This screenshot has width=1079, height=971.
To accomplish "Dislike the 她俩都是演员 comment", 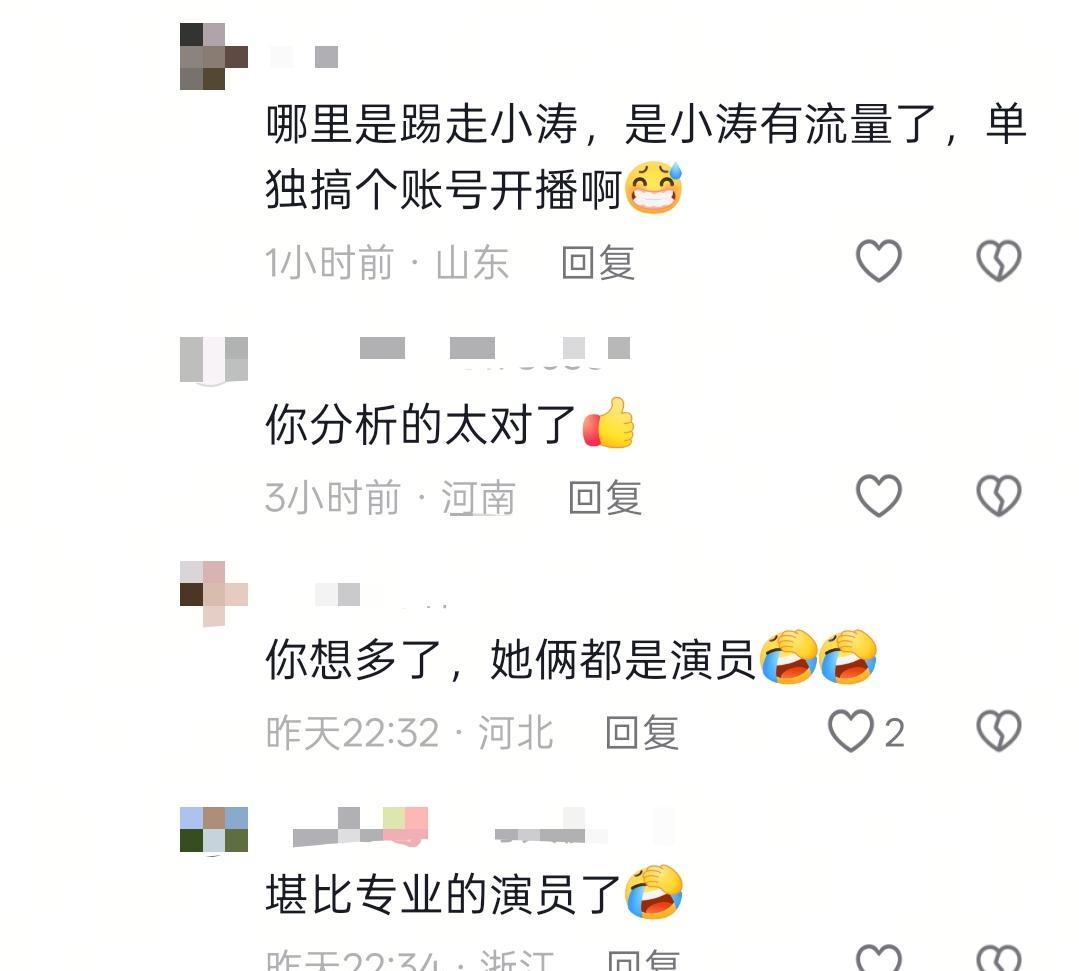I will pyautogui.click(x=998, y=731).
